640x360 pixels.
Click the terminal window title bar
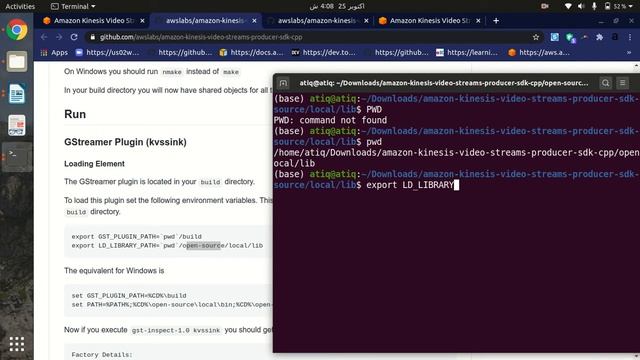444,83
